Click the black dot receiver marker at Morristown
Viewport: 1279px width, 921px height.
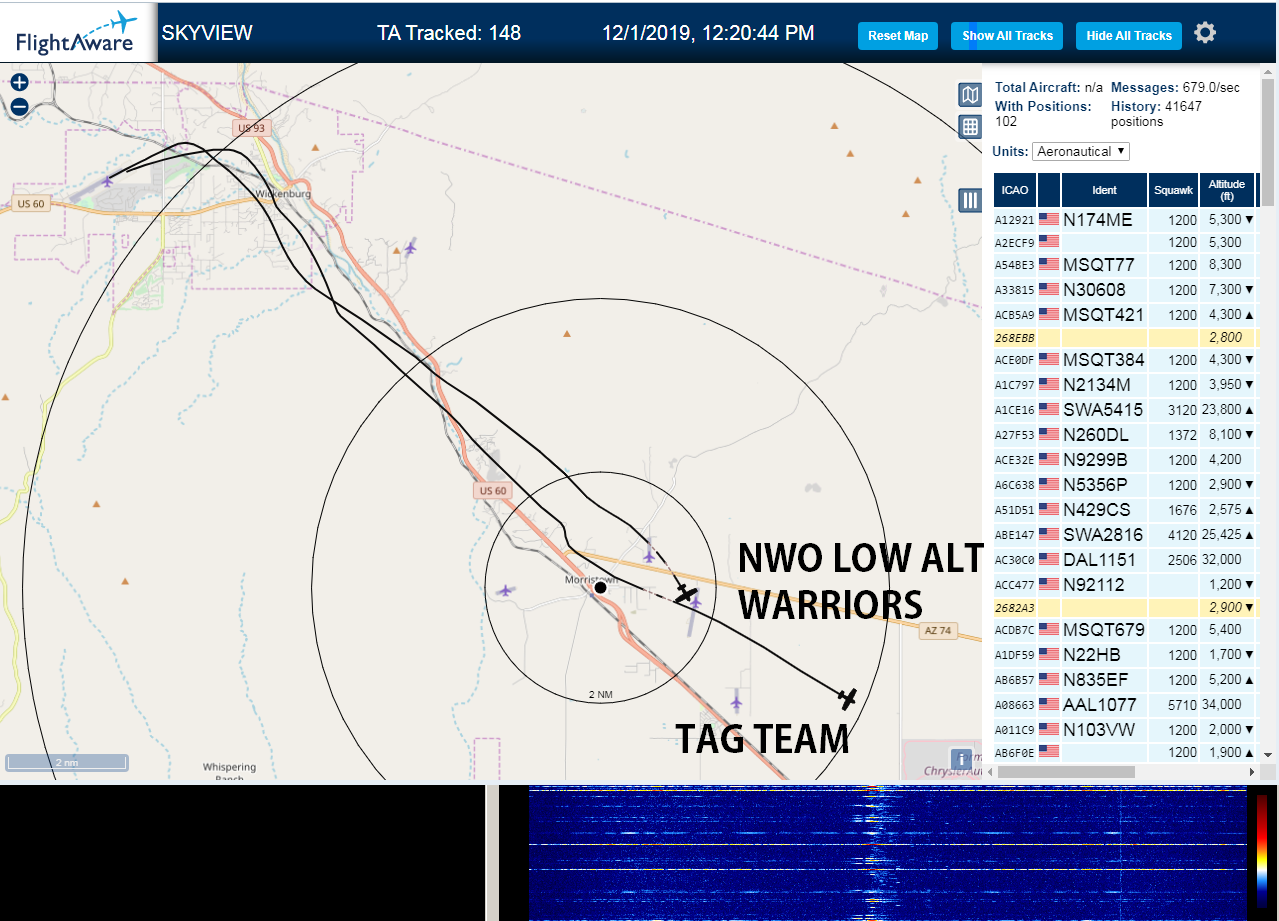[x=600, y=588]
